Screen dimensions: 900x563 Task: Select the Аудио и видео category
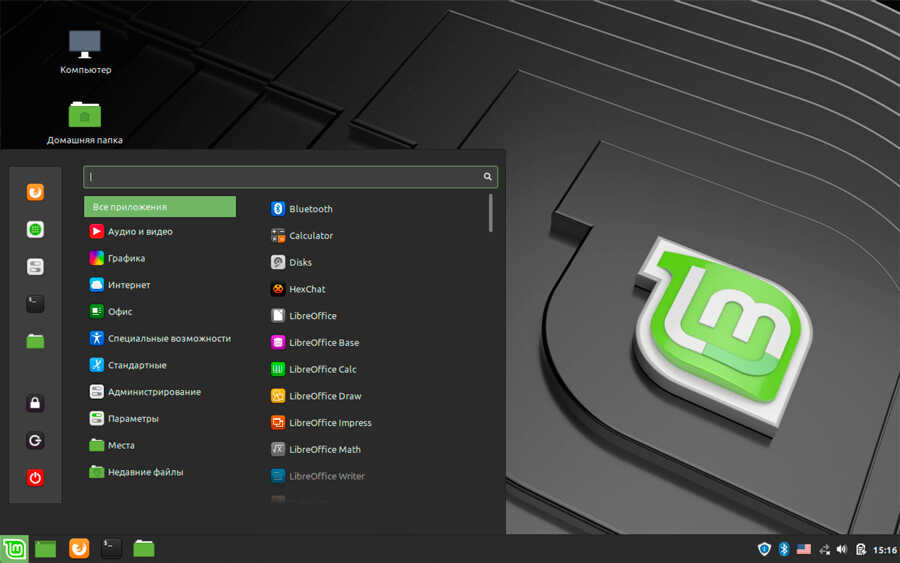tap(140, 231)
